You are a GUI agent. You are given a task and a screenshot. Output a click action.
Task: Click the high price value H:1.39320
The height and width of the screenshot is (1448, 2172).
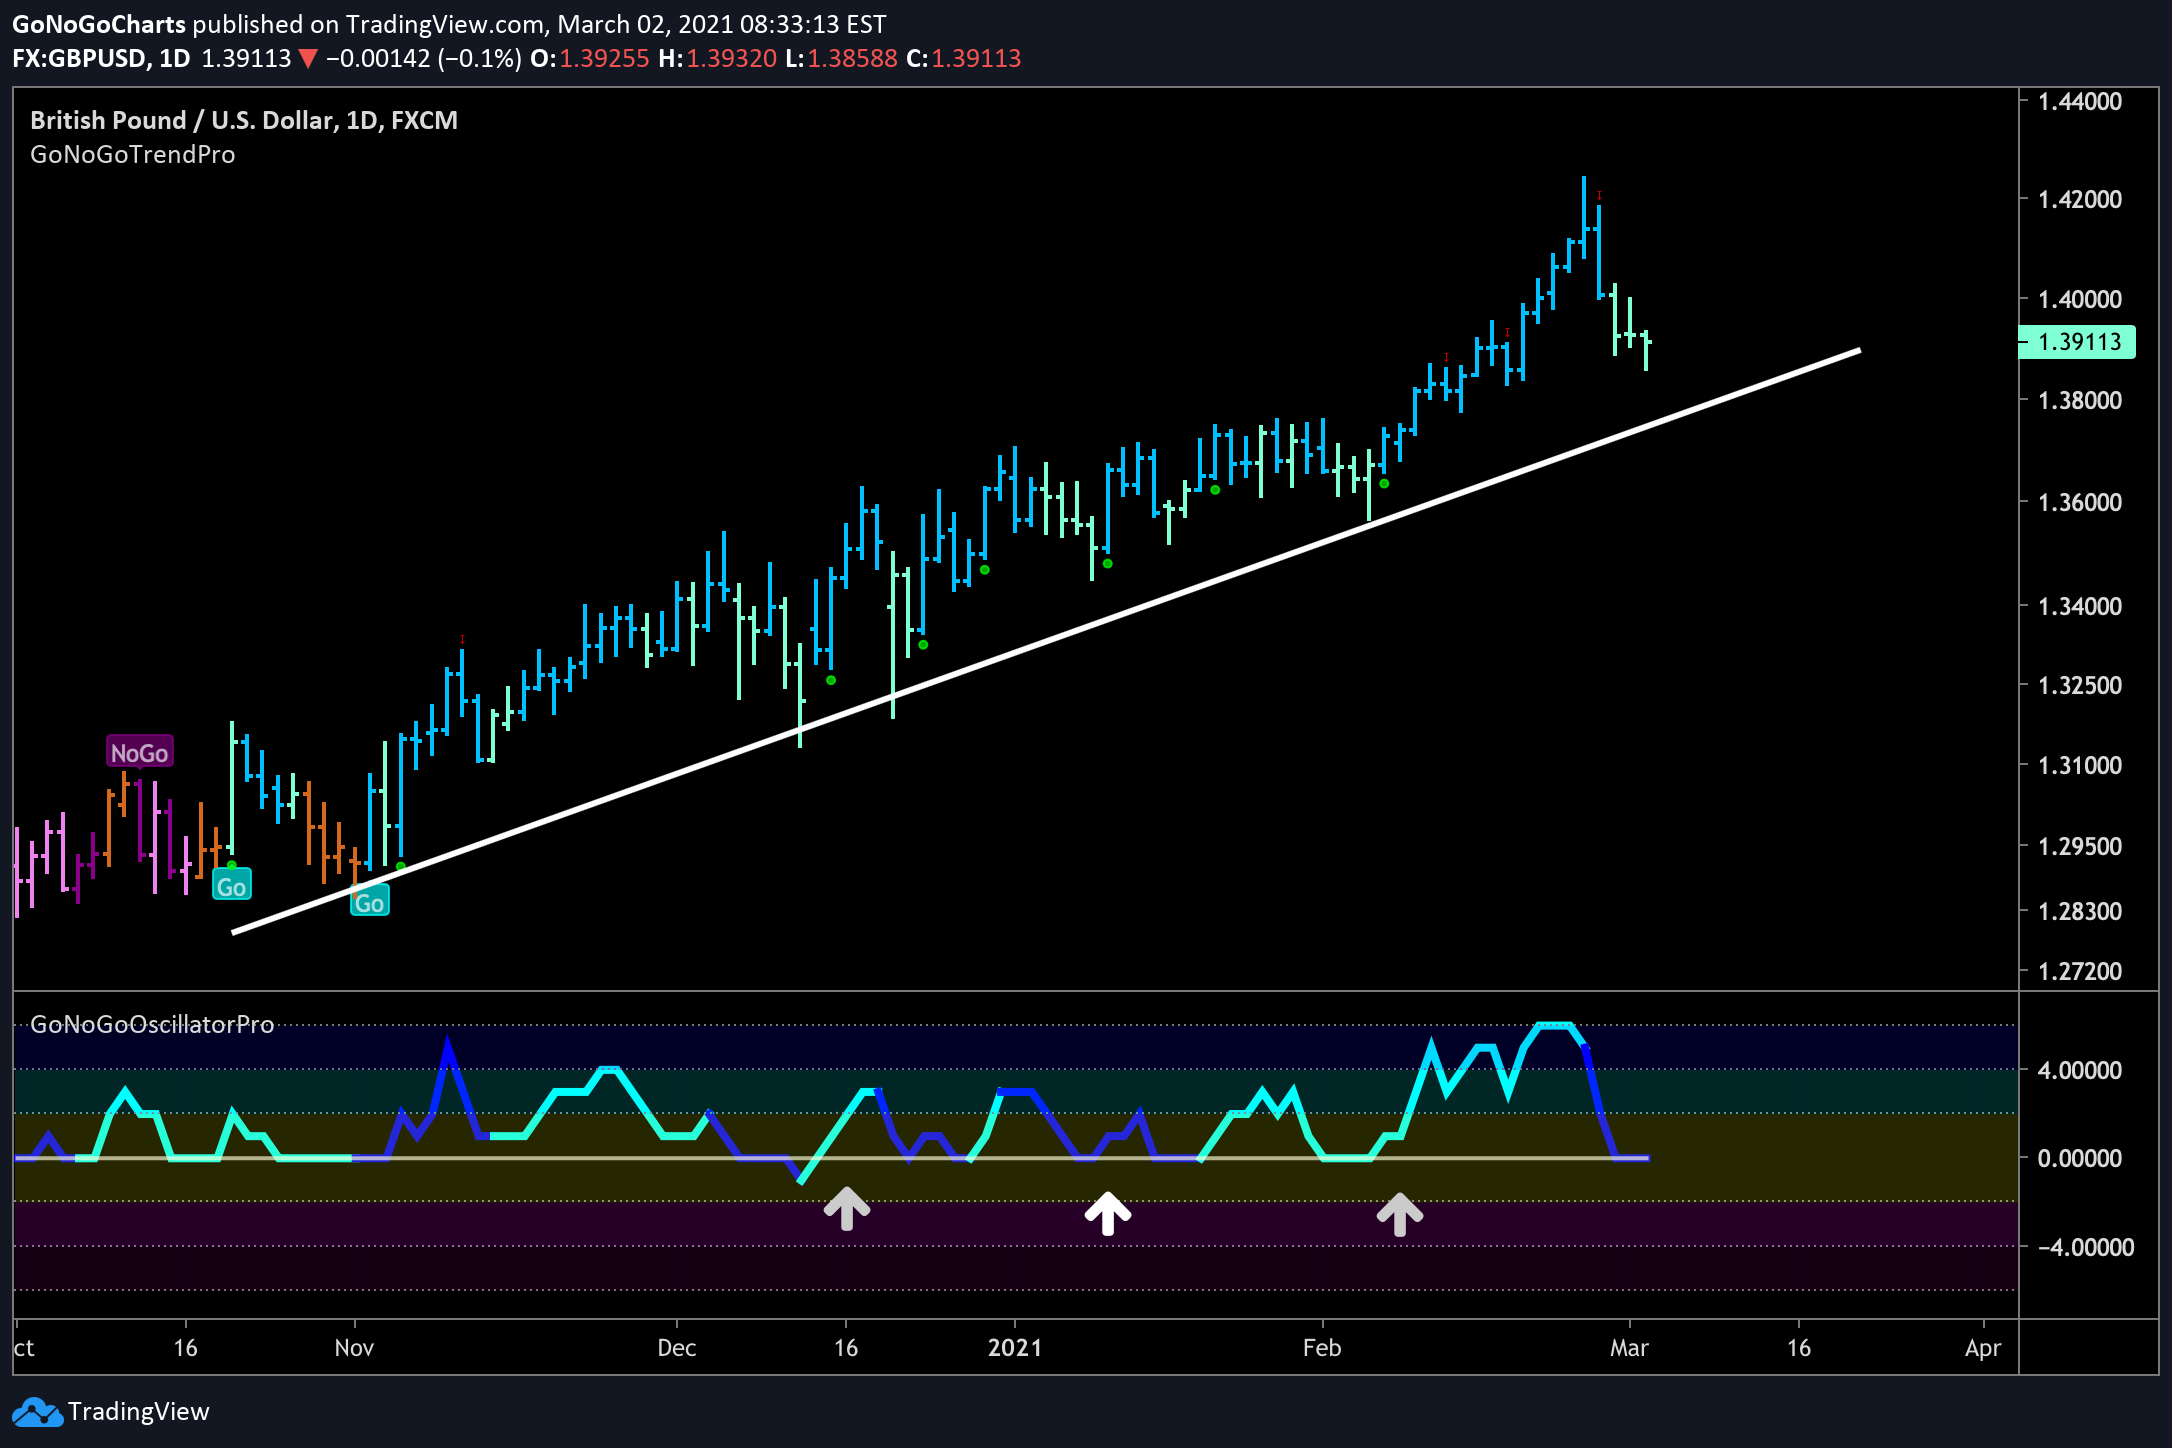(717, 59)
